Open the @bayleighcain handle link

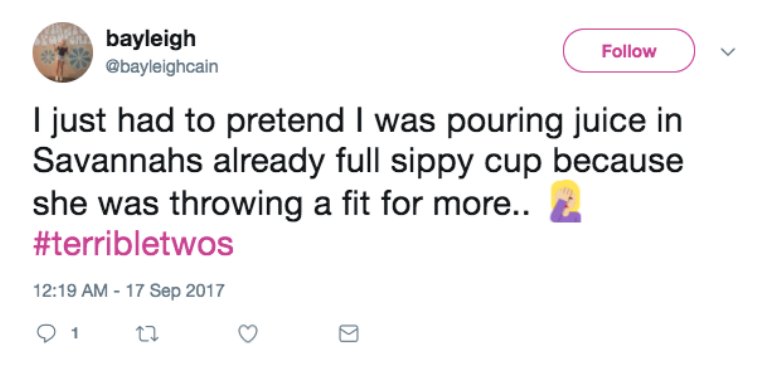[162, 66]
